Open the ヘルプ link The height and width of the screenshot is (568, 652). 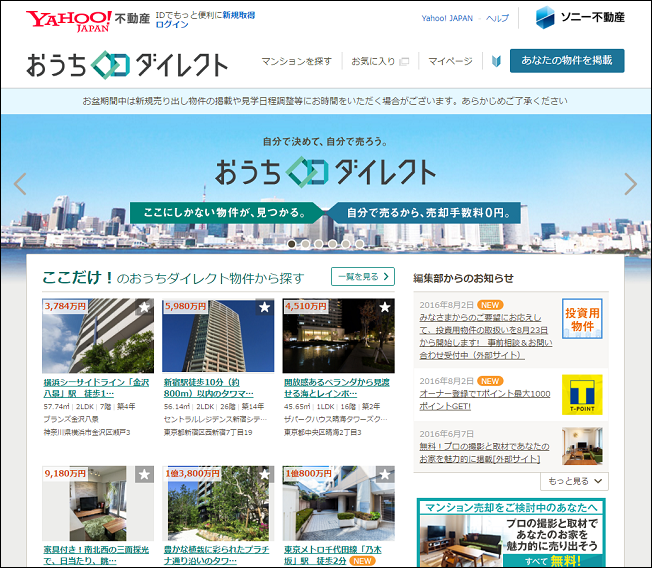tap(497, 18)
